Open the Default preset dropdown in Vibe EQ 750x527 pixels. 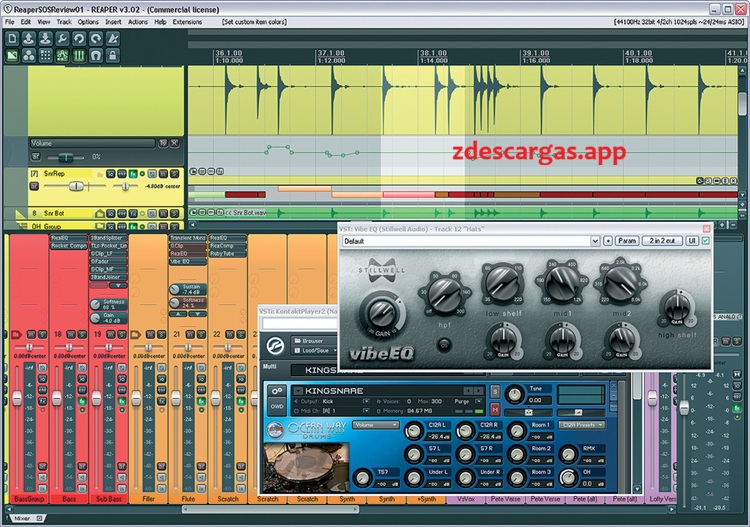coord(595,241)
